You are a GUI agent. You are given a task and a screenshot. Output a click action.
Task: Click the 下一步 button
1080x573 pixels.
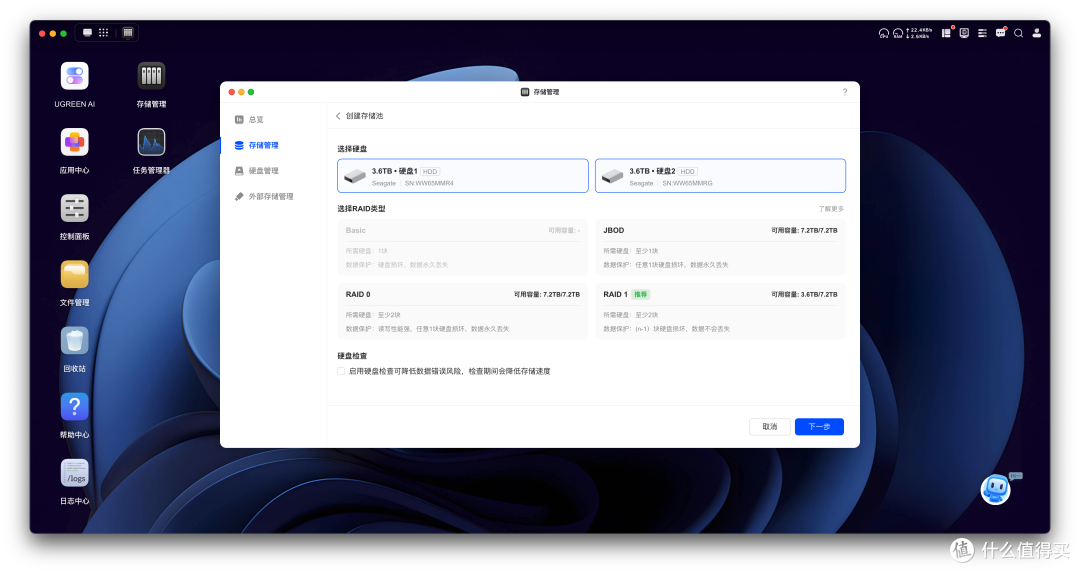(820, 427)
